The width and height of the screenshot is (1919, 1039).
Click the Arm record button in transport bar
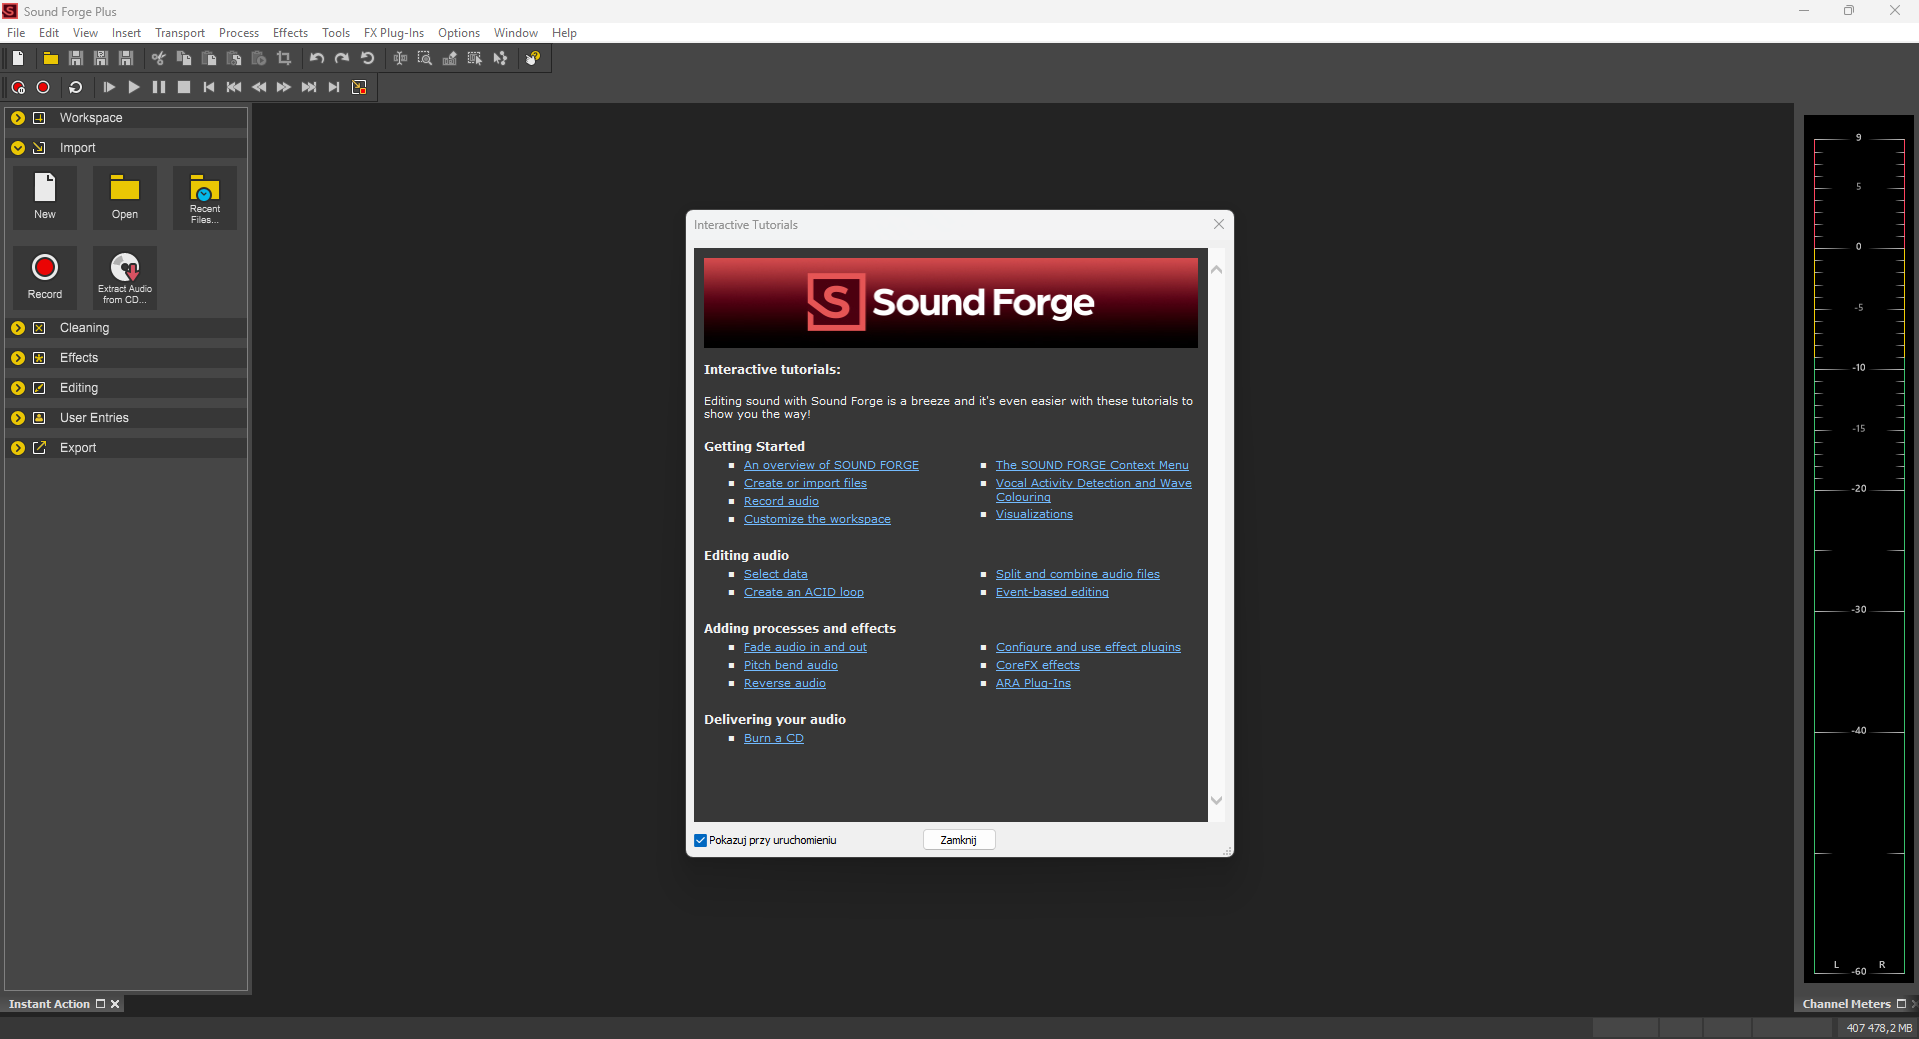coord(18,87)
